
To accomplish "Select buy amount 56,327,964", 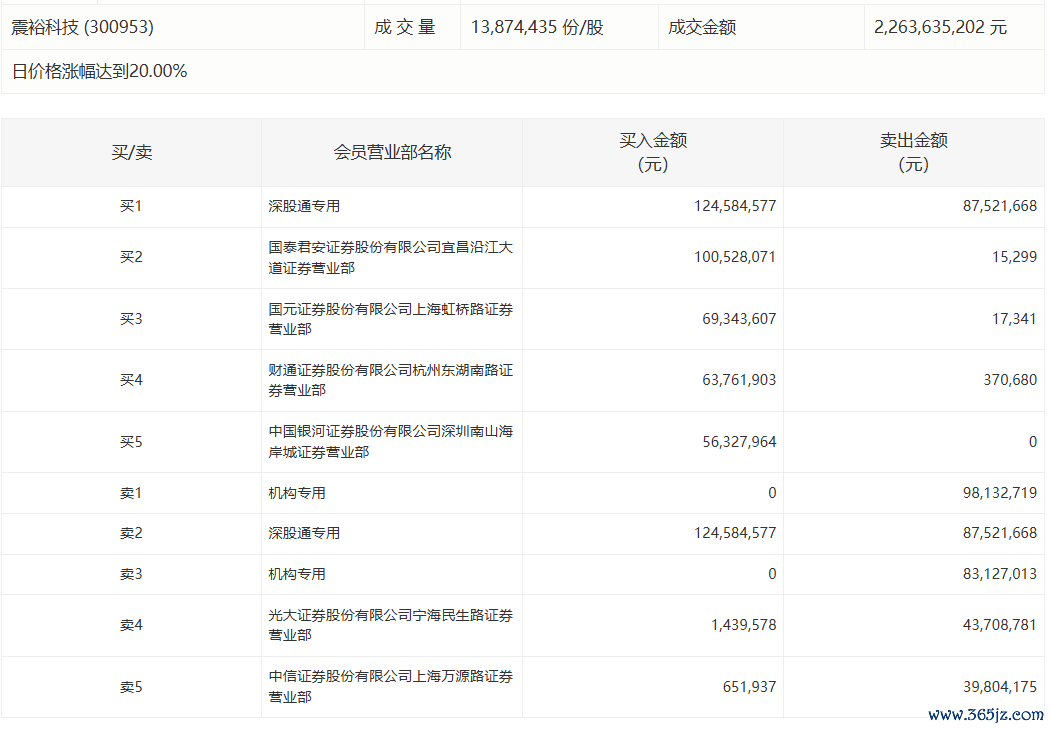I will pos(739,442).
